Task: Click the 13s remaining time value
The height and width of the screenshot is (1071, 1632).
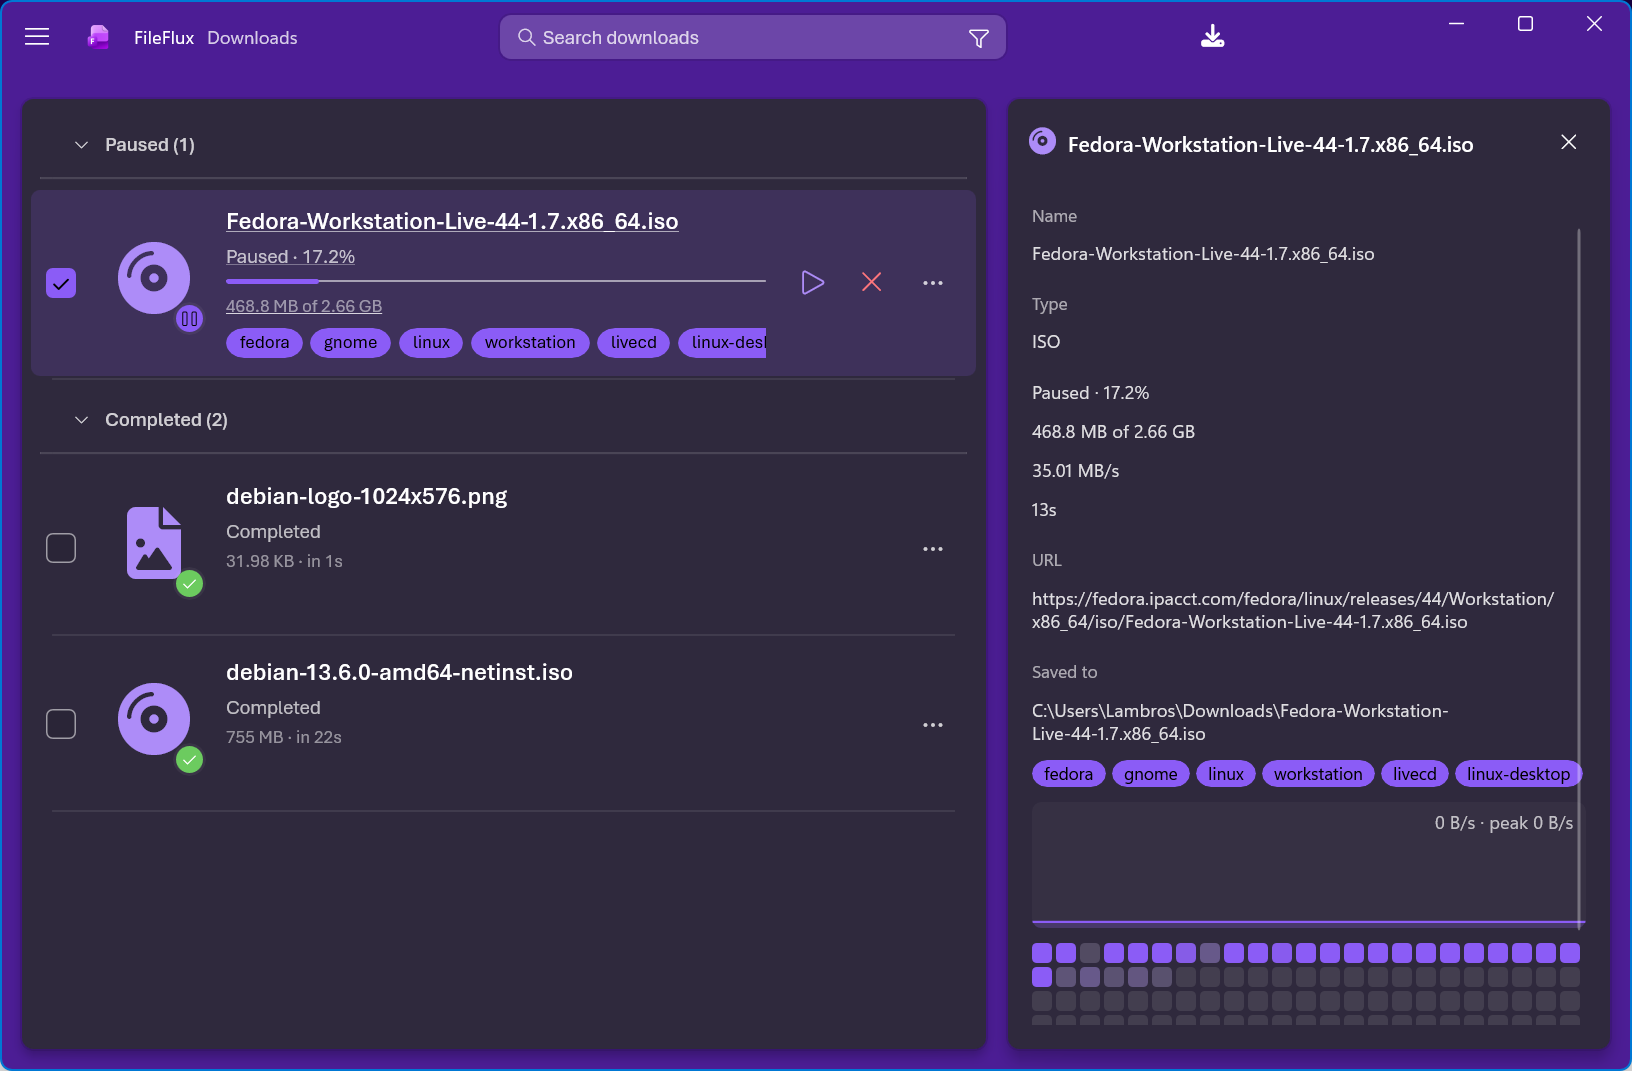Action: tap(1044, 510)
